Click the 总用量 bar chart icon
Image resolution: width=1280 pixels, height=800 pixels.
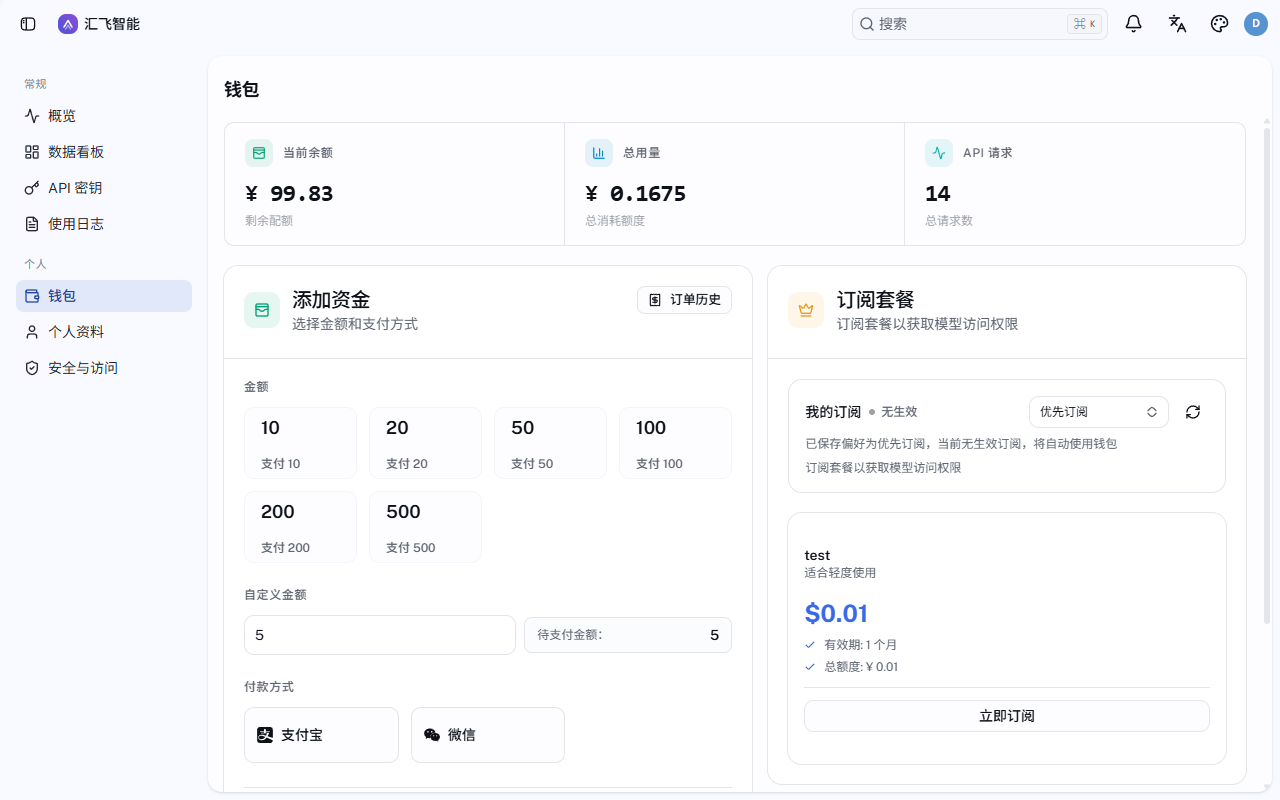coord(599,153)
